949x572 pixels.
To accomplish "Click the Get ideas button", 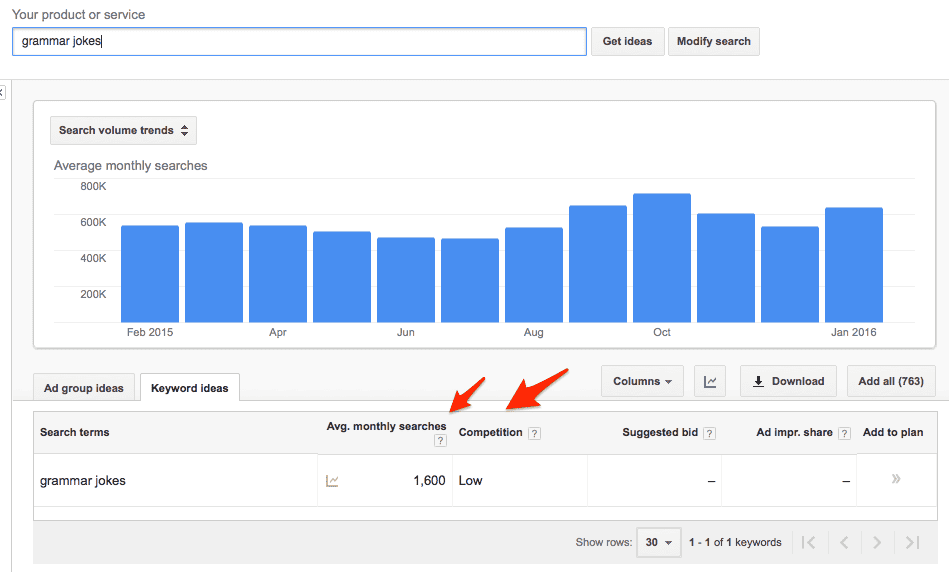I will pyautogui.click(x=628, y=41).
